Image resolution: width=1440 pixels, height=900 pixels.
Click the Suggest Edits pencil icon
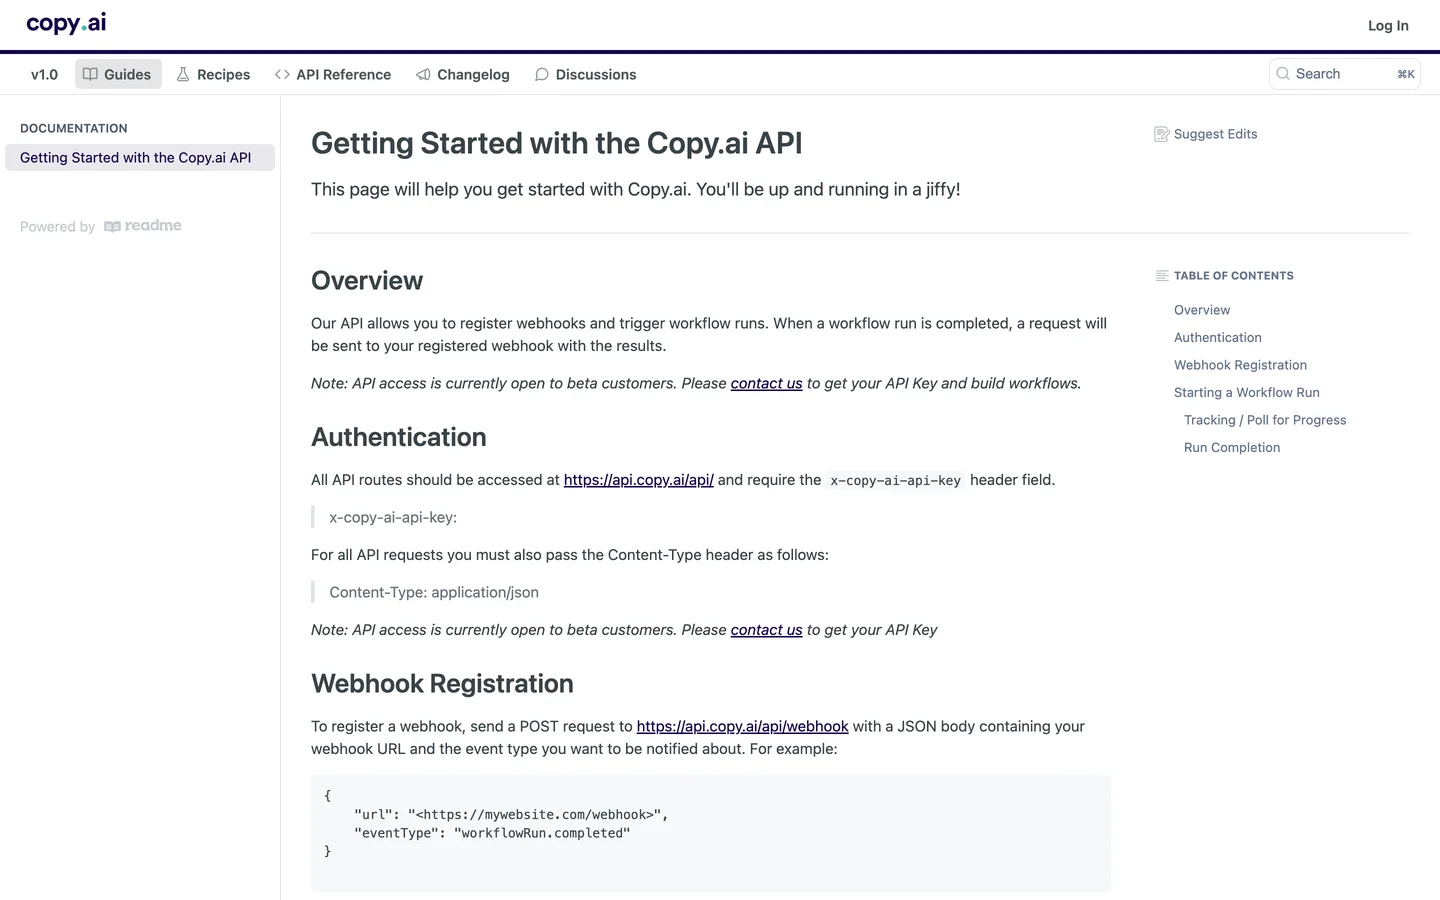pyautogui.click(x=1161, y=134)
